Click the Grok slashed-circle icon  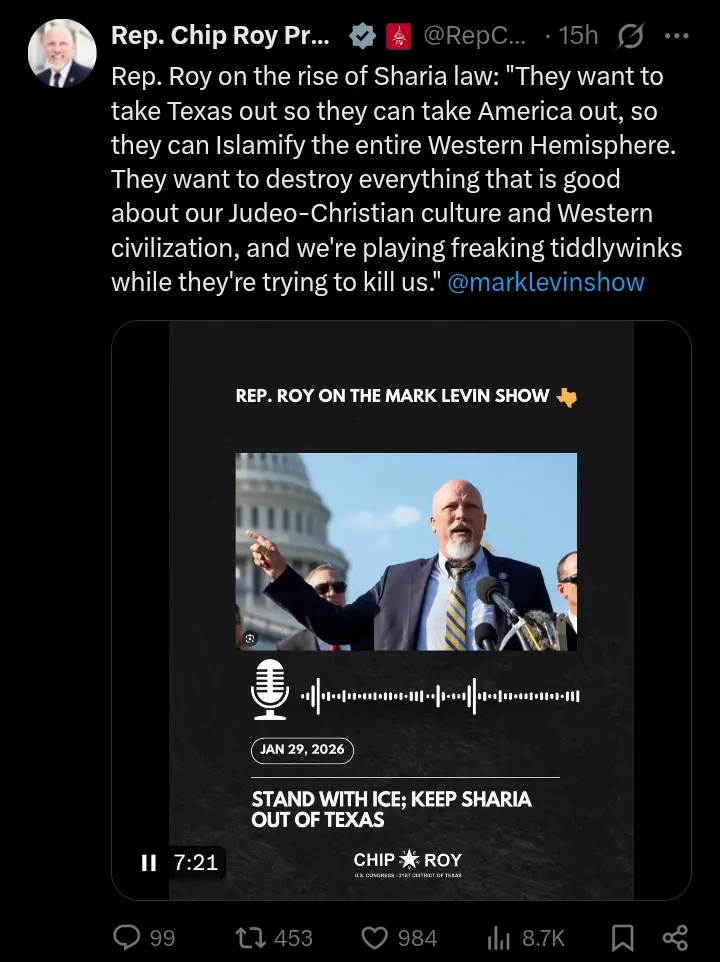pos(630,36)
